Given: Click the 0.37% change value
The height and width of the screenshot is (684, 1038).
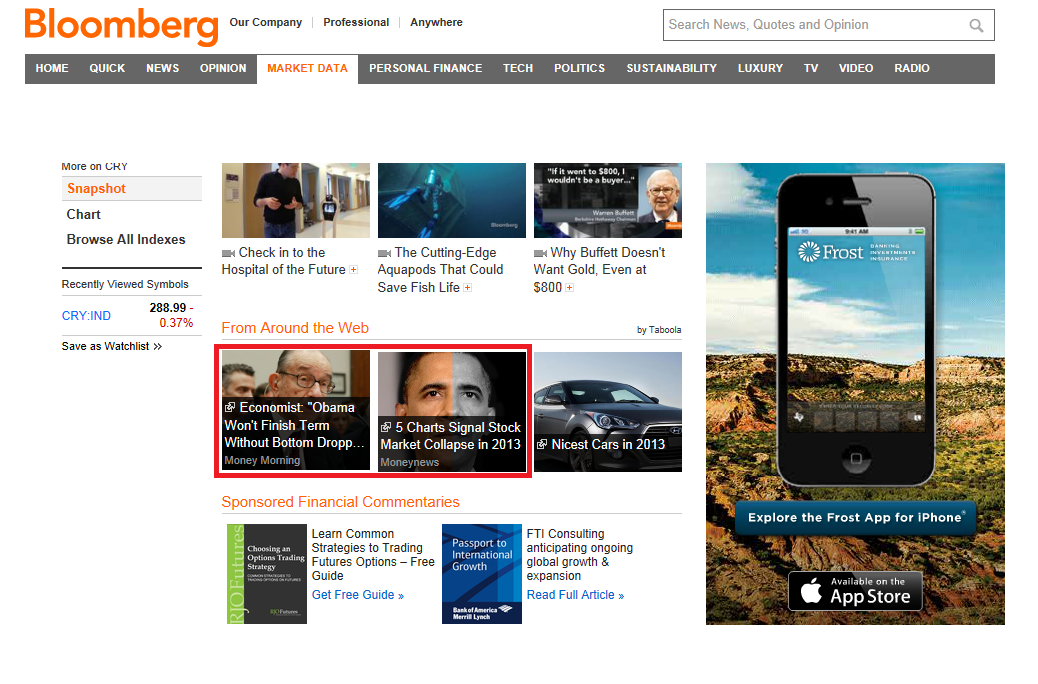Looking at the screenshot, I should [x=176, y=323].
